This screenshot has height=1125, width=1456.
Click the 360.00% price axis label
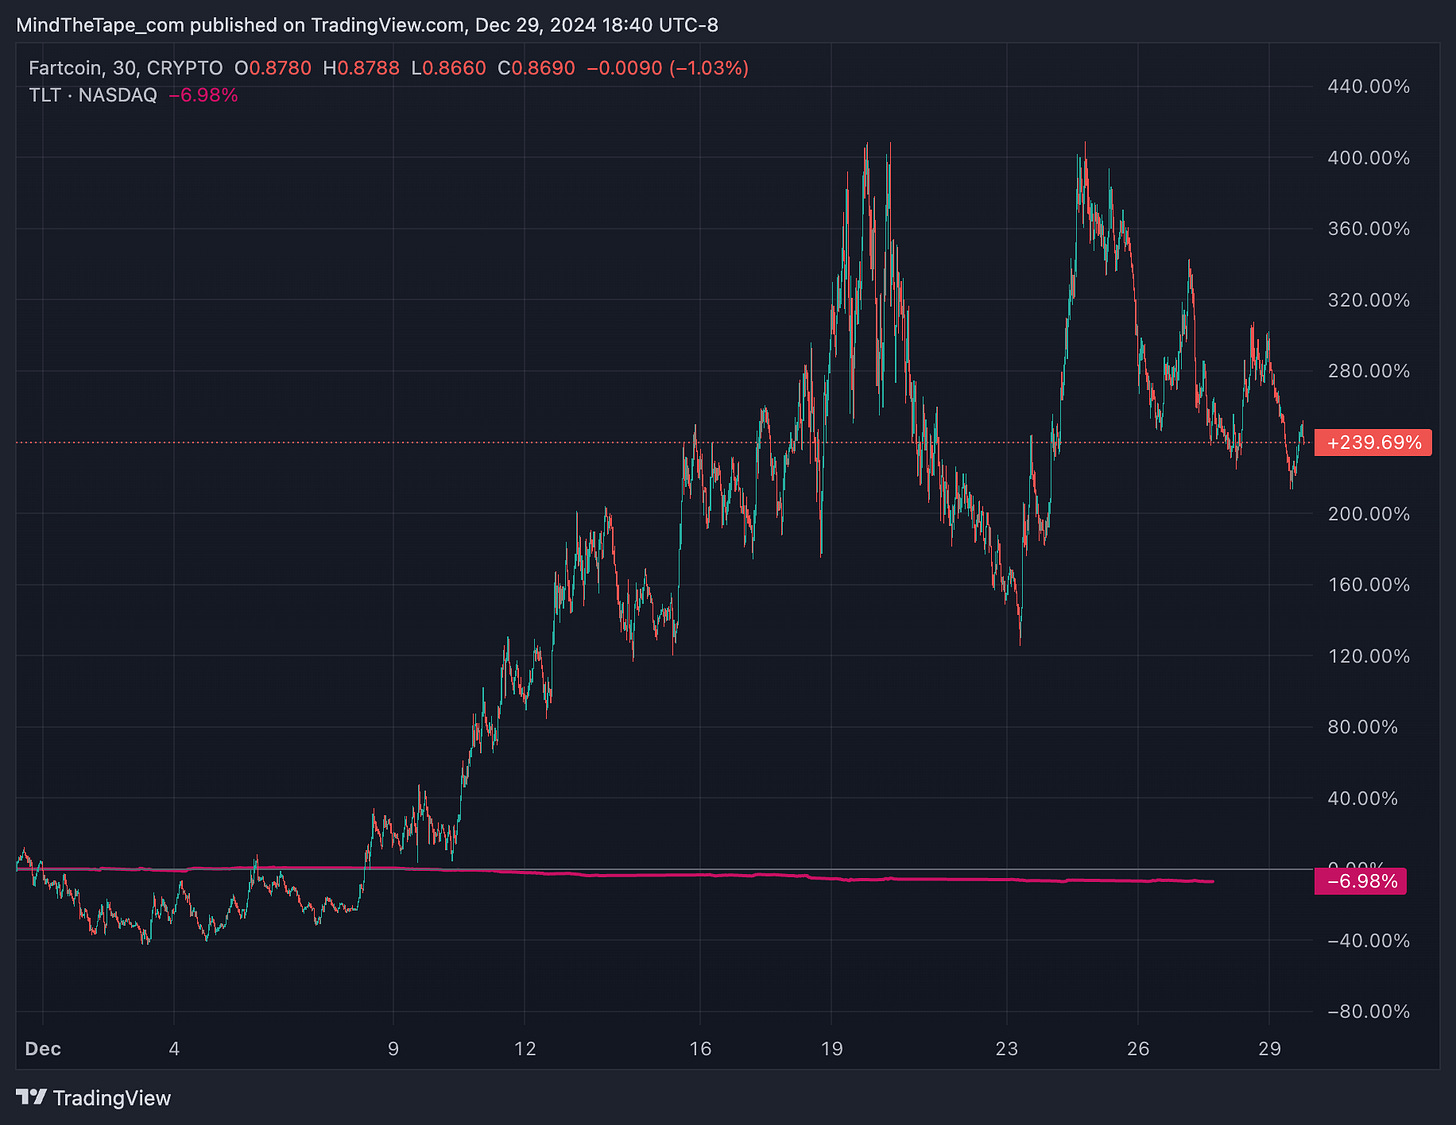pos(1368,229)
